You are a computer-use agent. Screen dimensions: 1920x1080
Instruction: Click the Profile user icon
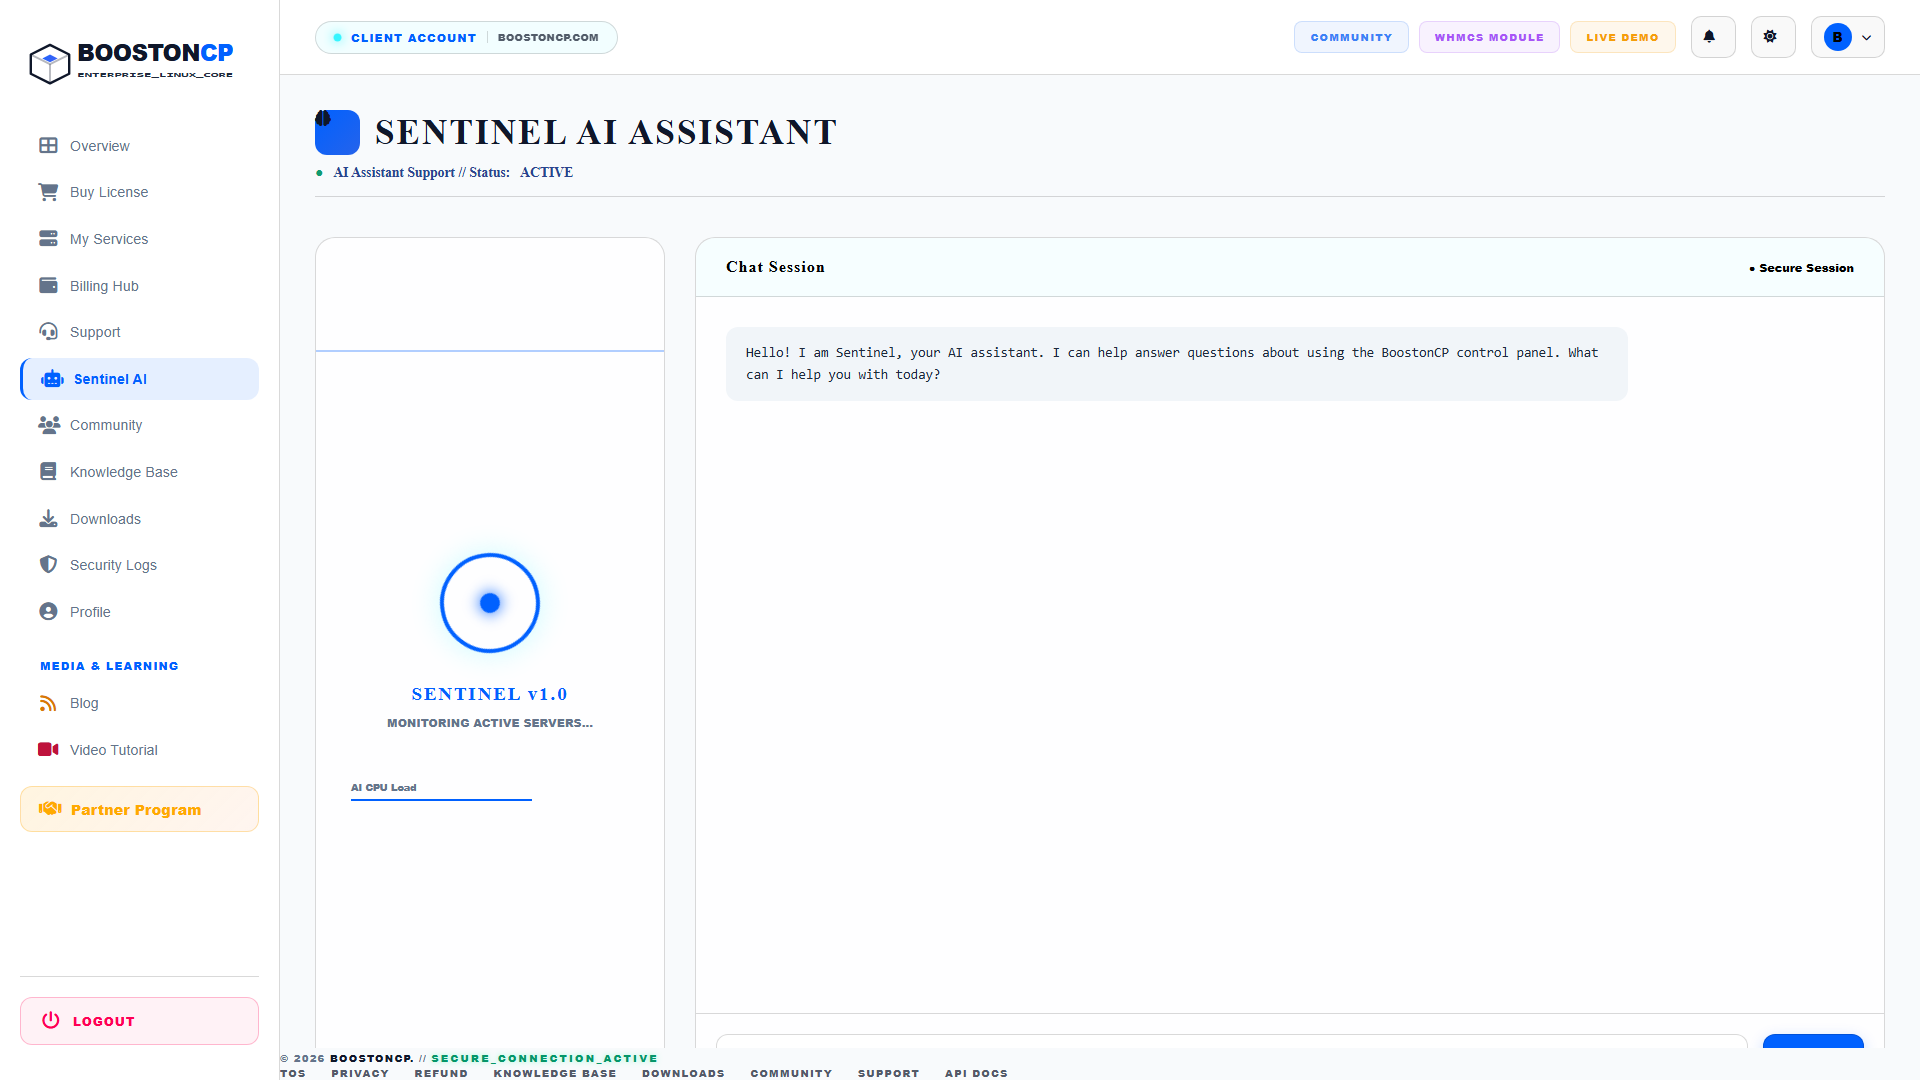tap(48, 611)
